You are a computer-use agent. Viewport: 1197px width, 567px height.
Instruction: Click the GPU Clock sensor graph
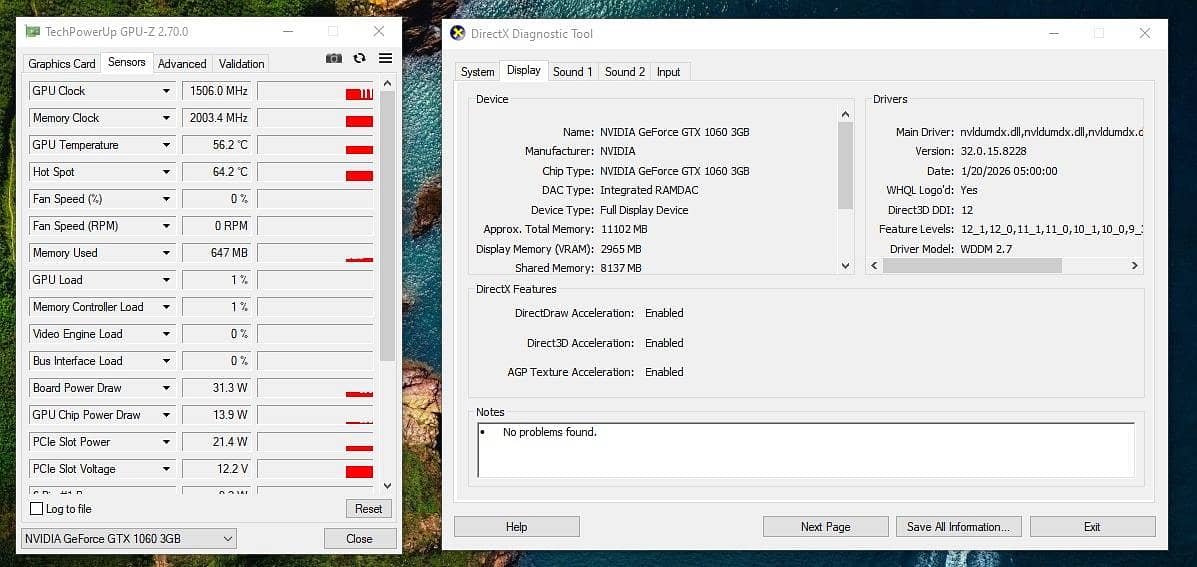[x=315, y=91]
